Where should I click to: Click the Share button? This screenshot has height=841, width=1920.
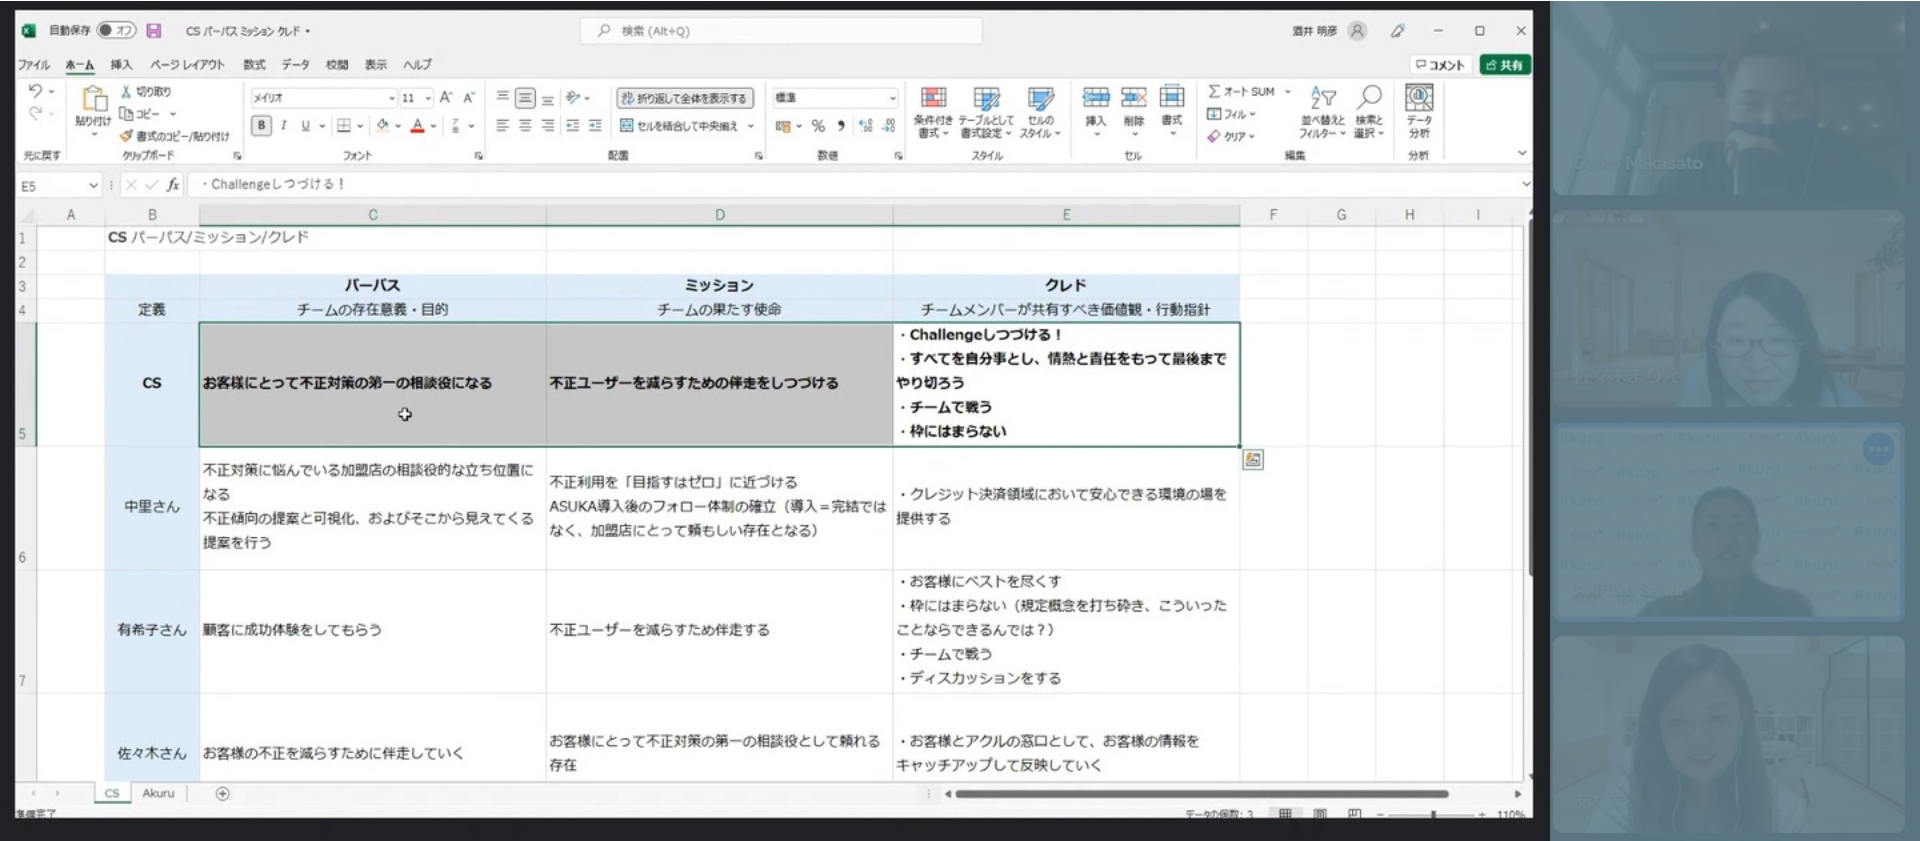click(1505, 65)
